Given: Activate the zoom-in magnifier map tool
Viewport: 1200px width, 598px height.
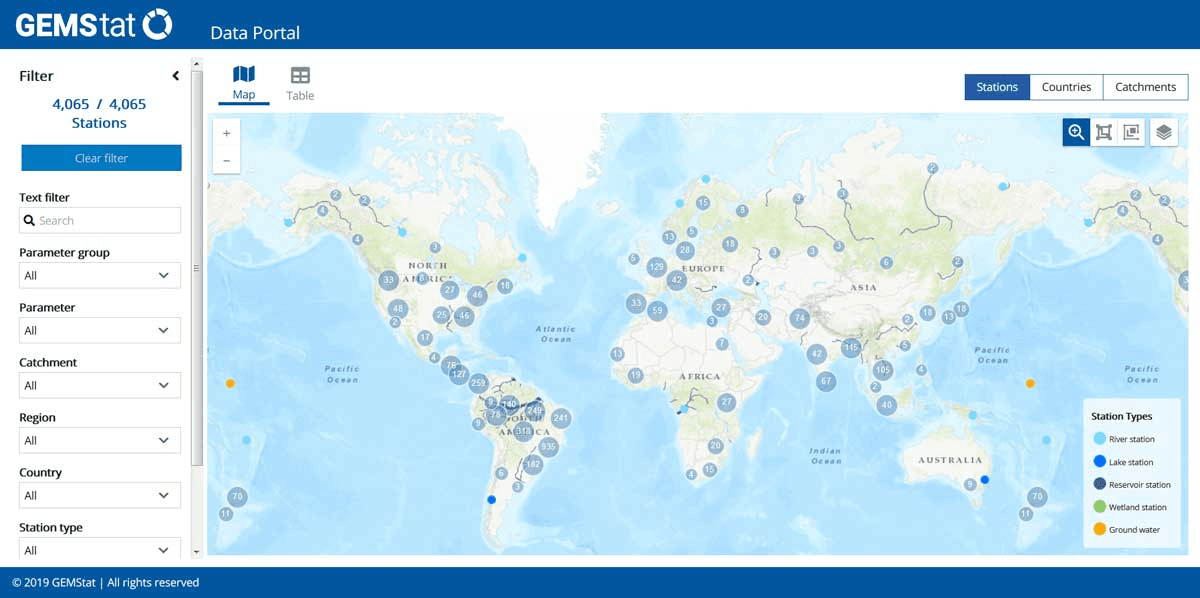Looking at the screenshot, I should pos(1076,132).
